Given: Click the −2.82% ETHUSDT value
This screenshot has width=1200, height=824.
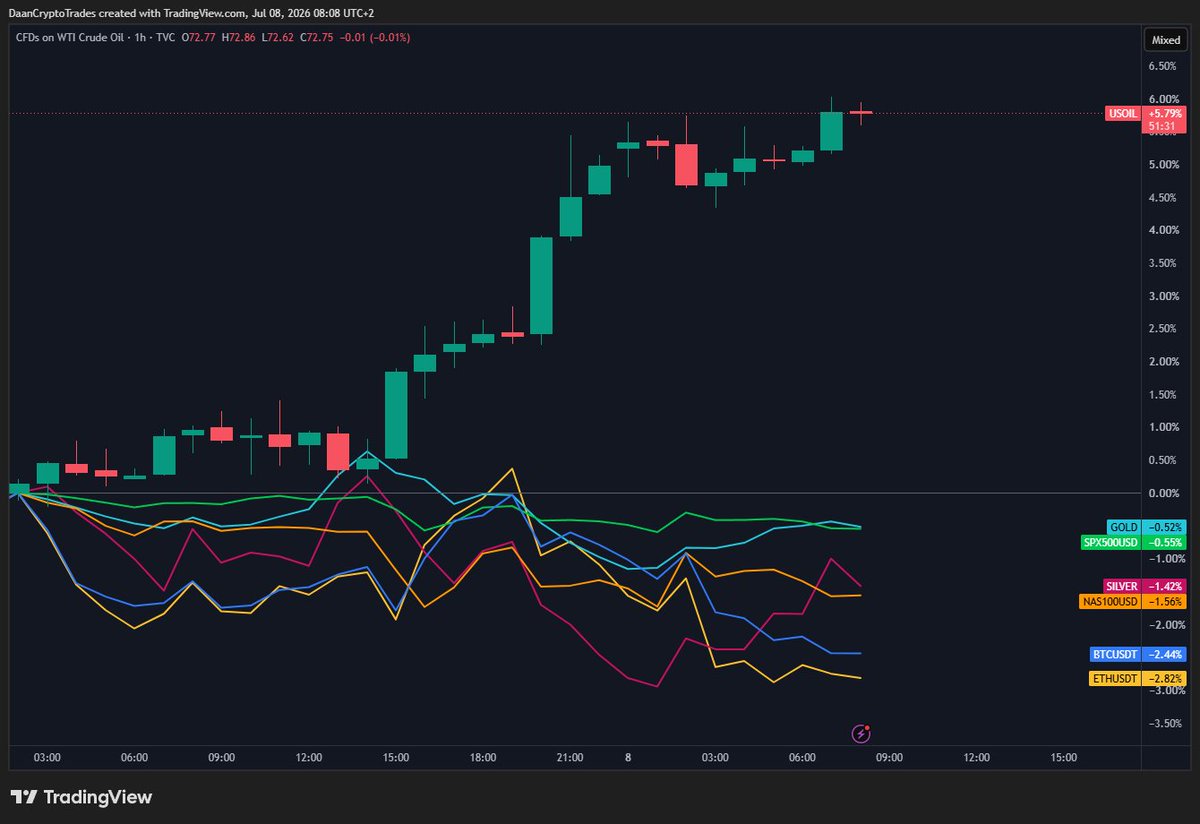Looking at the screenshot, I should [1165, 679].
